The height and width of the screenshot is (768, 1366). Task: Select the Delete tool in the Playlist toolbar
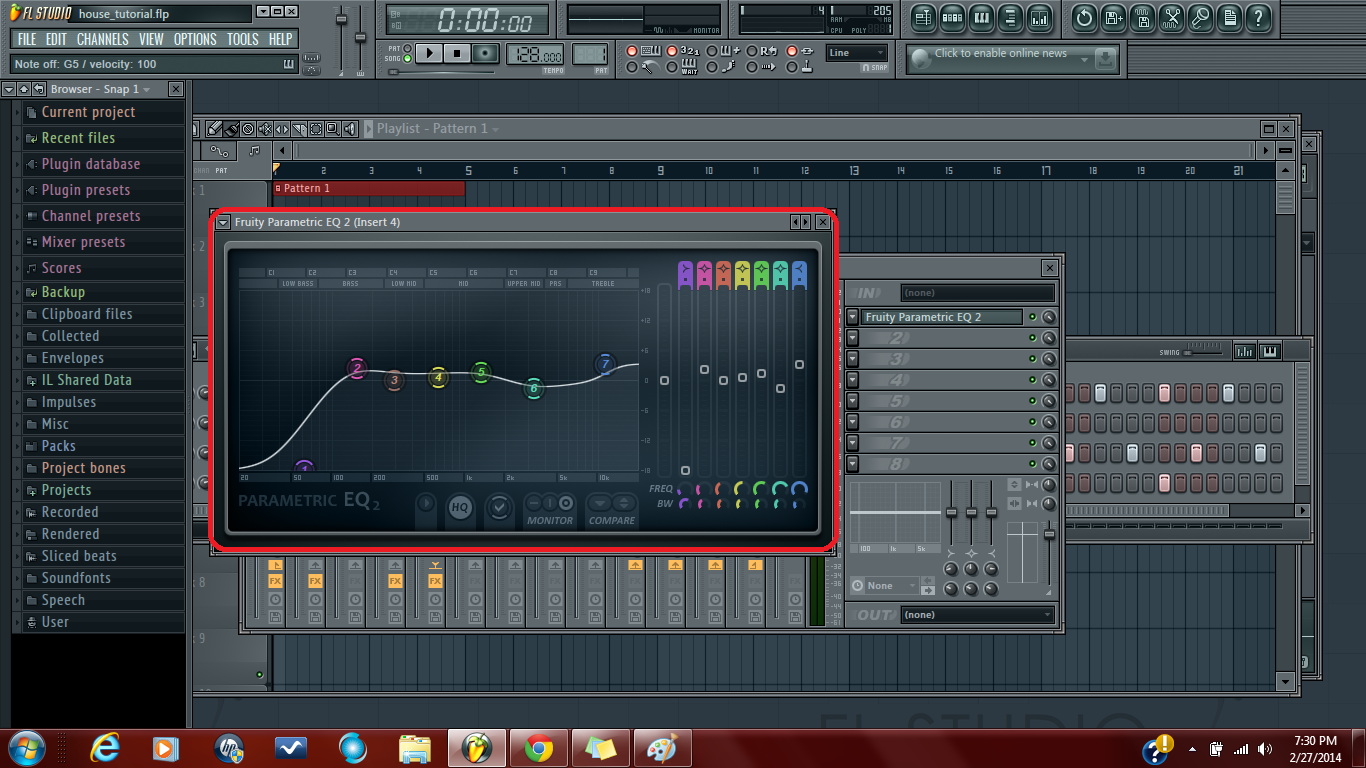tap(248, 129)
